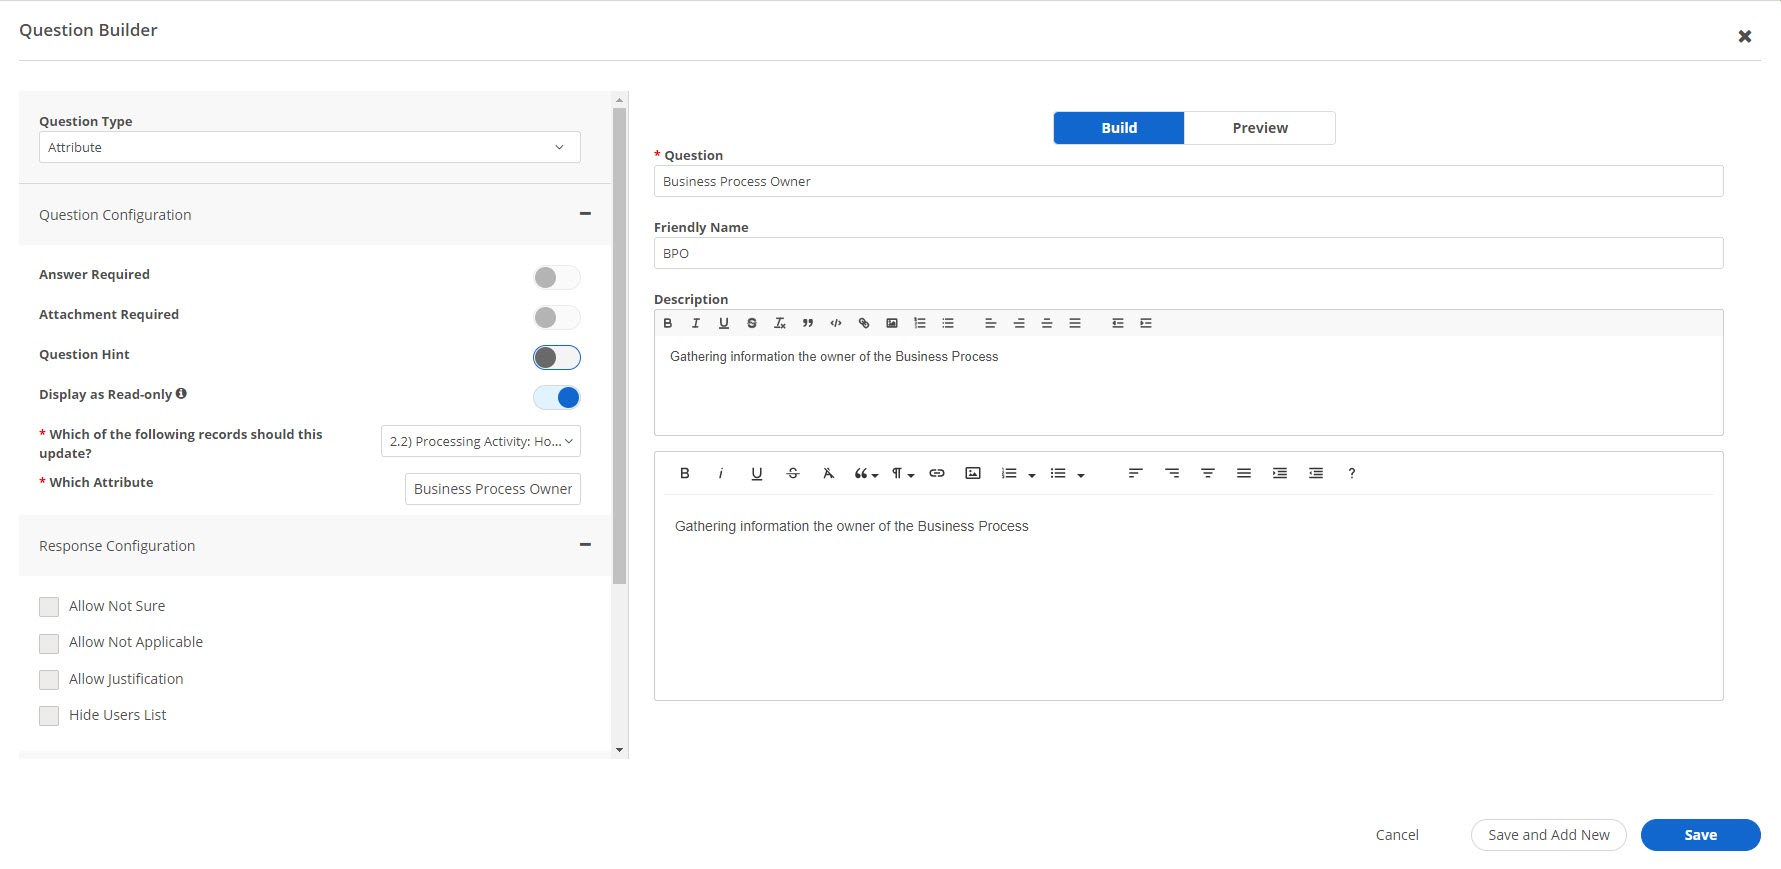Click the left panel scroll down arrow
This screenshot has height=869, width=1781.
pos(619,749)
